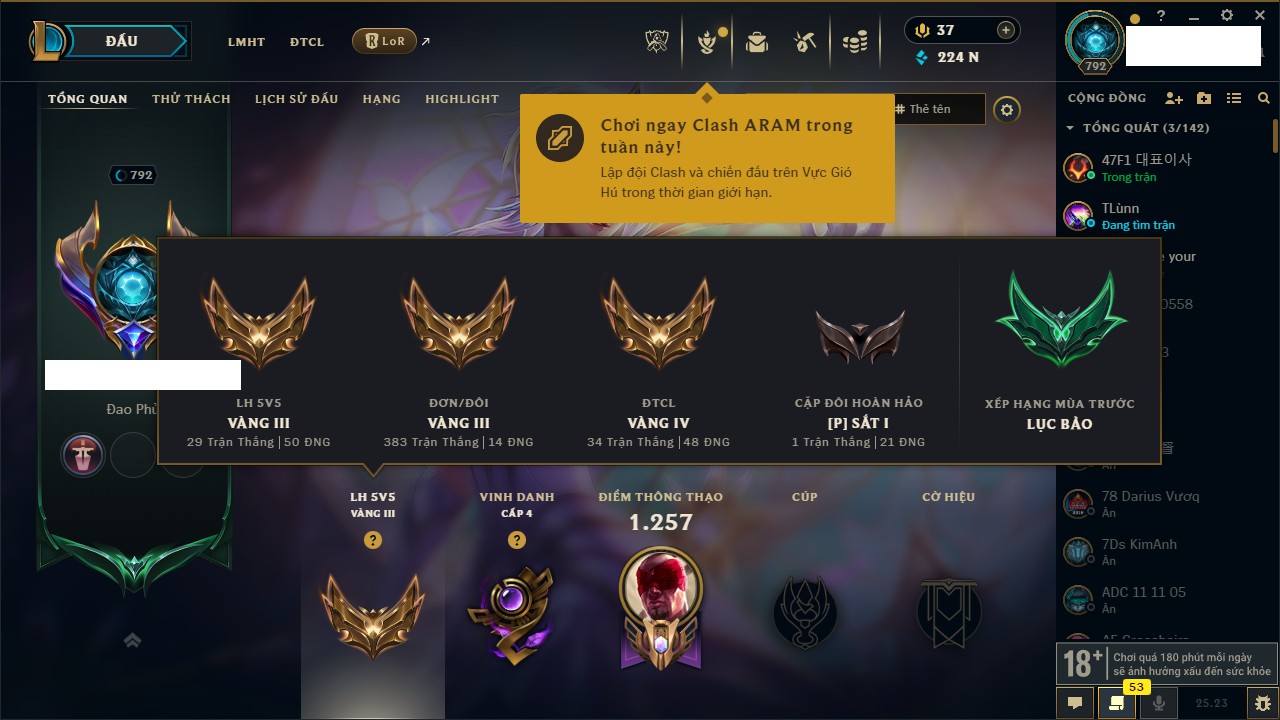Toggle the microphone mute button
Viewport: 1280px width, 720px height.
click(x=1159, y=702)
